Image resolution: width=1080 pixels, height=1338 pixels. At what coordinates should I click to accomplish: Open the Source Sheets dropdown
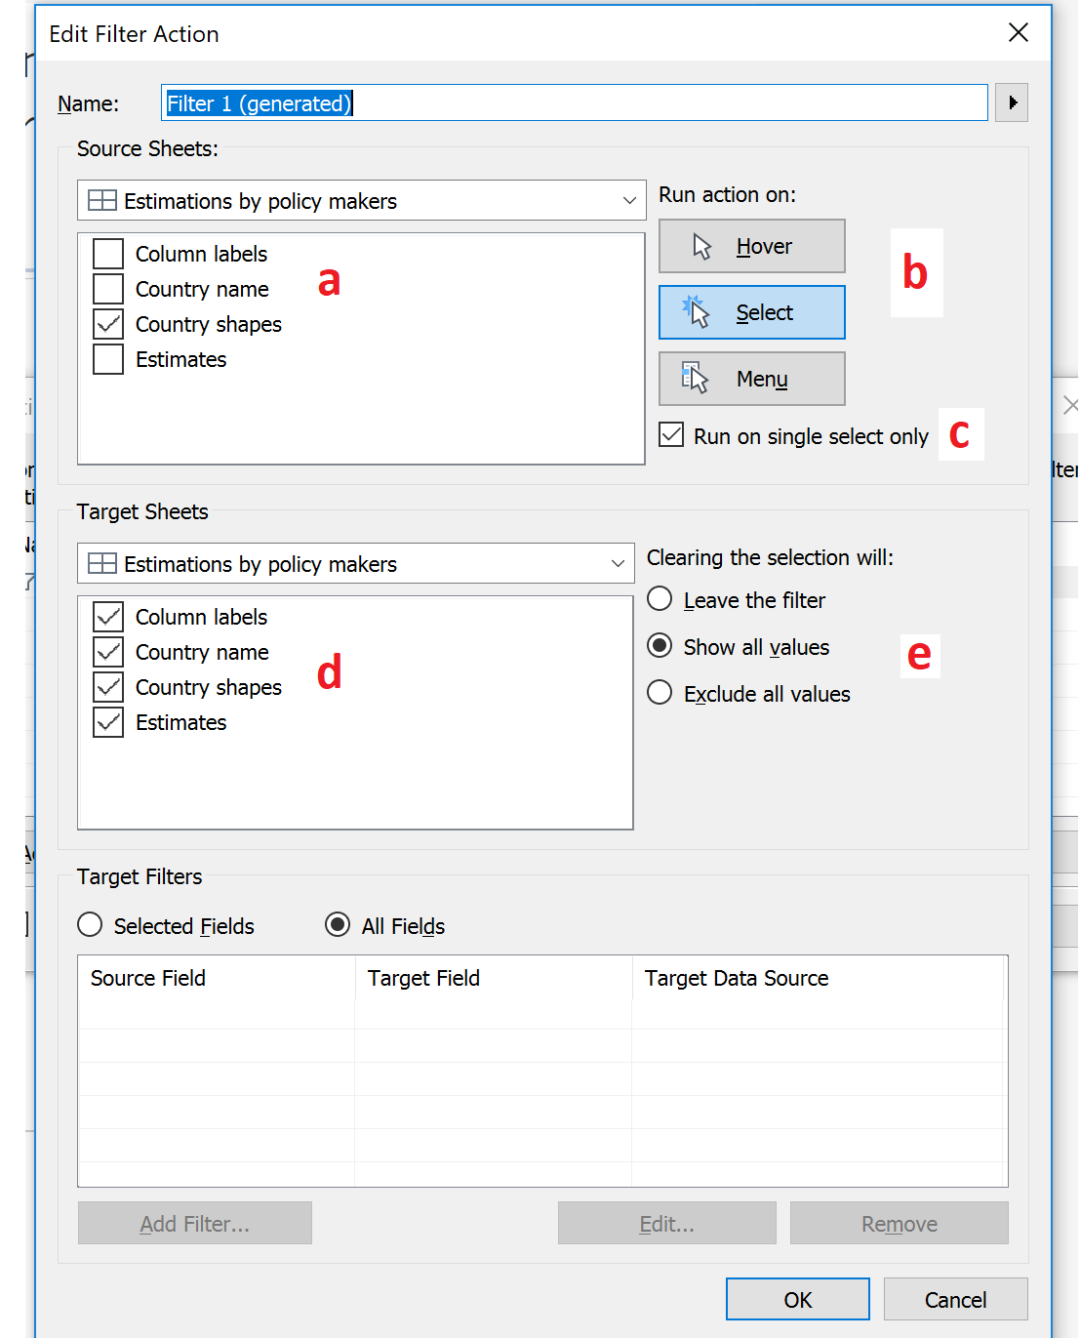tap(629, 200)
